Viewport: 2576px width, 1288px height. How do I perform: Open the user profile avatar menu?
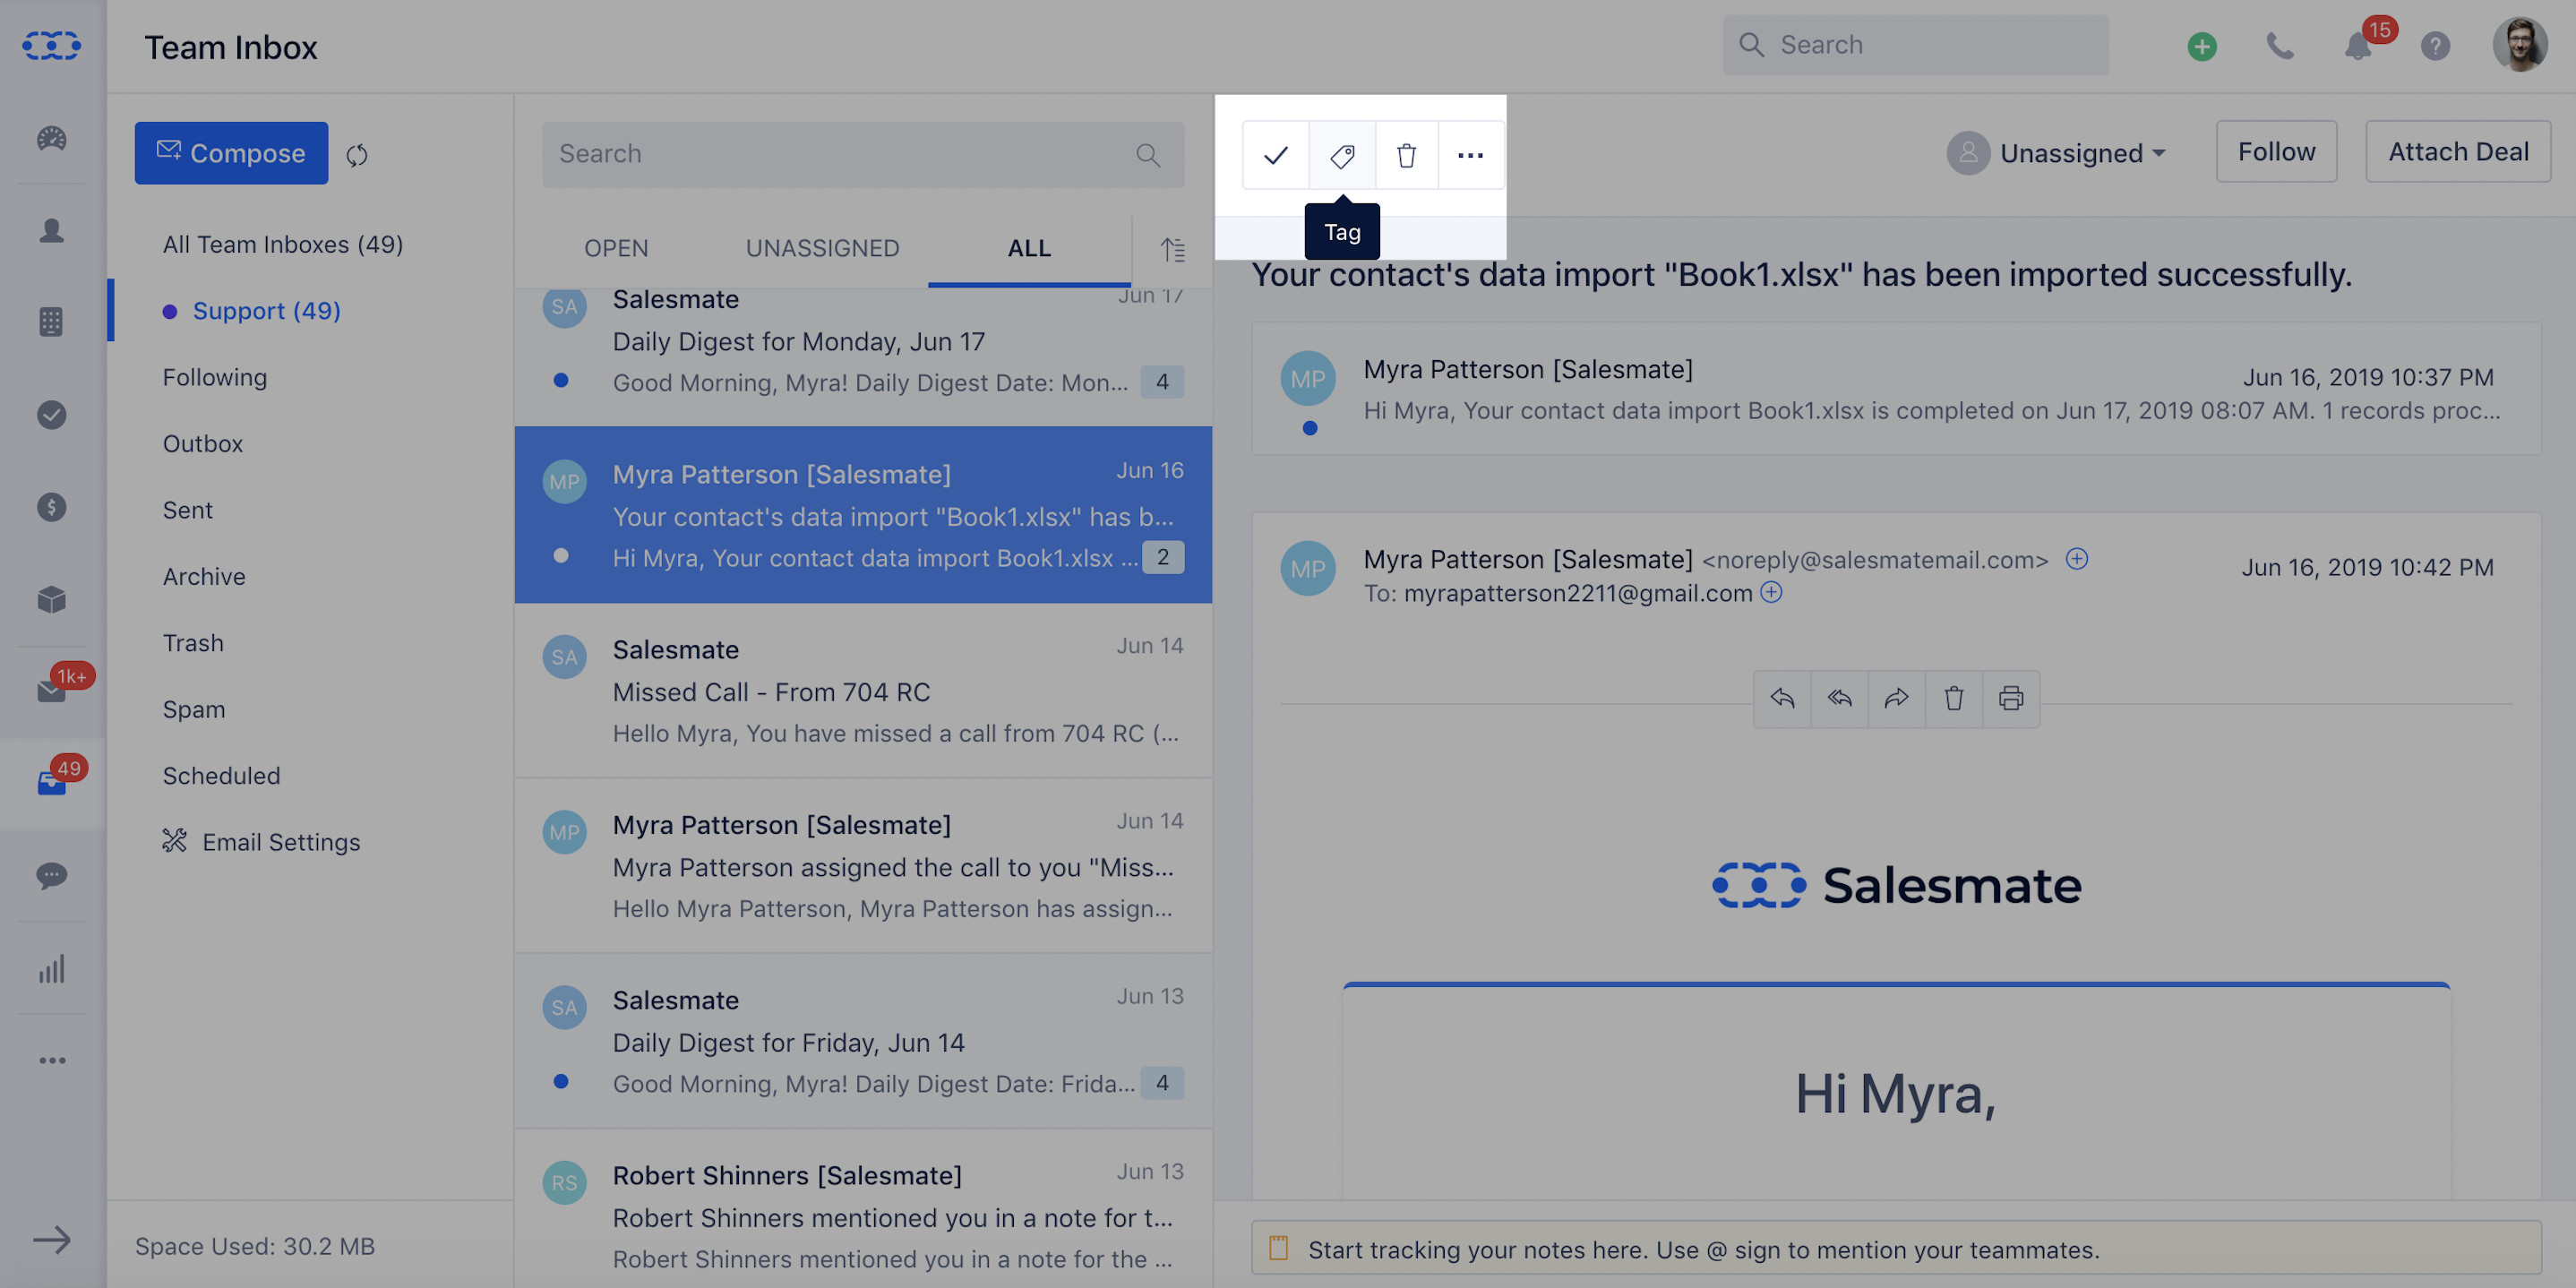pyautogui.click(x=2519, y=45)
